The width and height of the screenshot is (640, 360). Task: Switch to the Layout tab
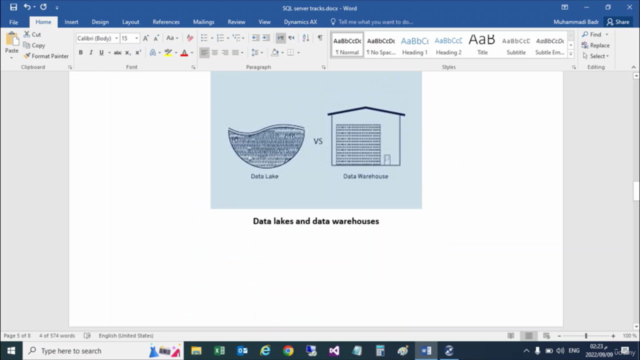(x=131, y=22)
